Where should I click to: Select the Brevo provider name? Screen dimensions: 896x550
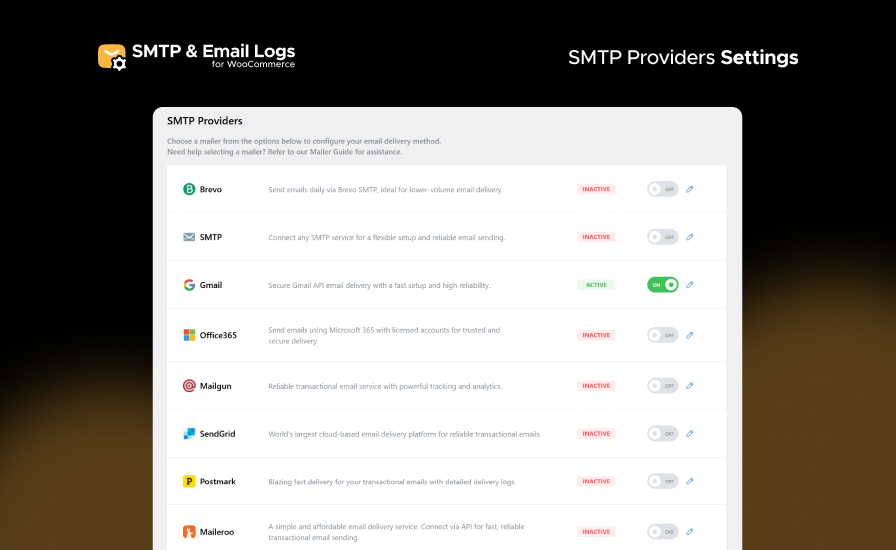point(211,189)
